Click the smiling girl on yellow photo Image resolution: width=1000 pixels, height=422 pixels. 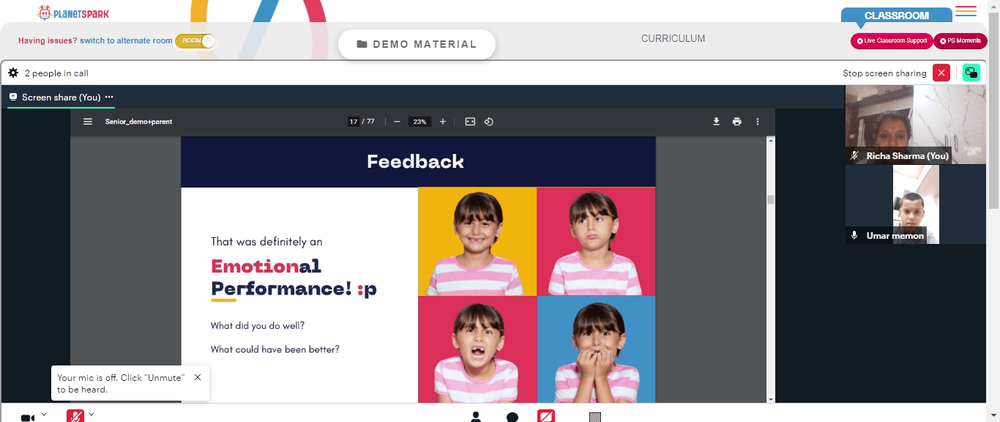click(477, 242)
